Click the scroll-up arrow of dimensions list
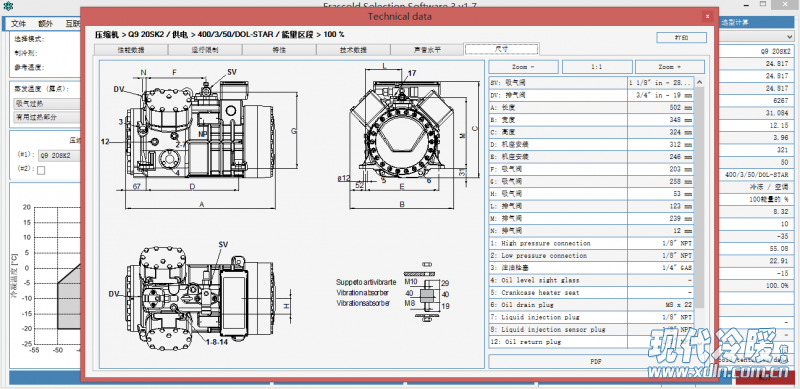 click(699, 82)
